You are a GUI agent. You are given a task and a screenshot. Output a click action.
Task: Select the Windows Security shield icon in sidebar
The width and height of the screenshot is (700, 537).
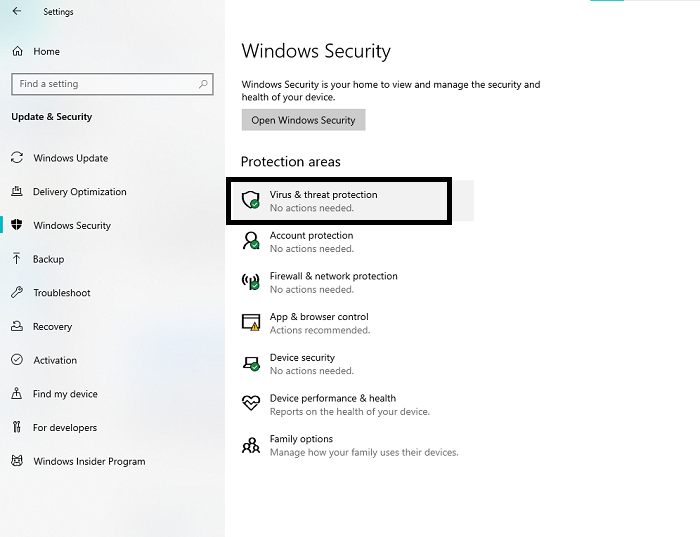pyautogui.click(x=17, y=225)
